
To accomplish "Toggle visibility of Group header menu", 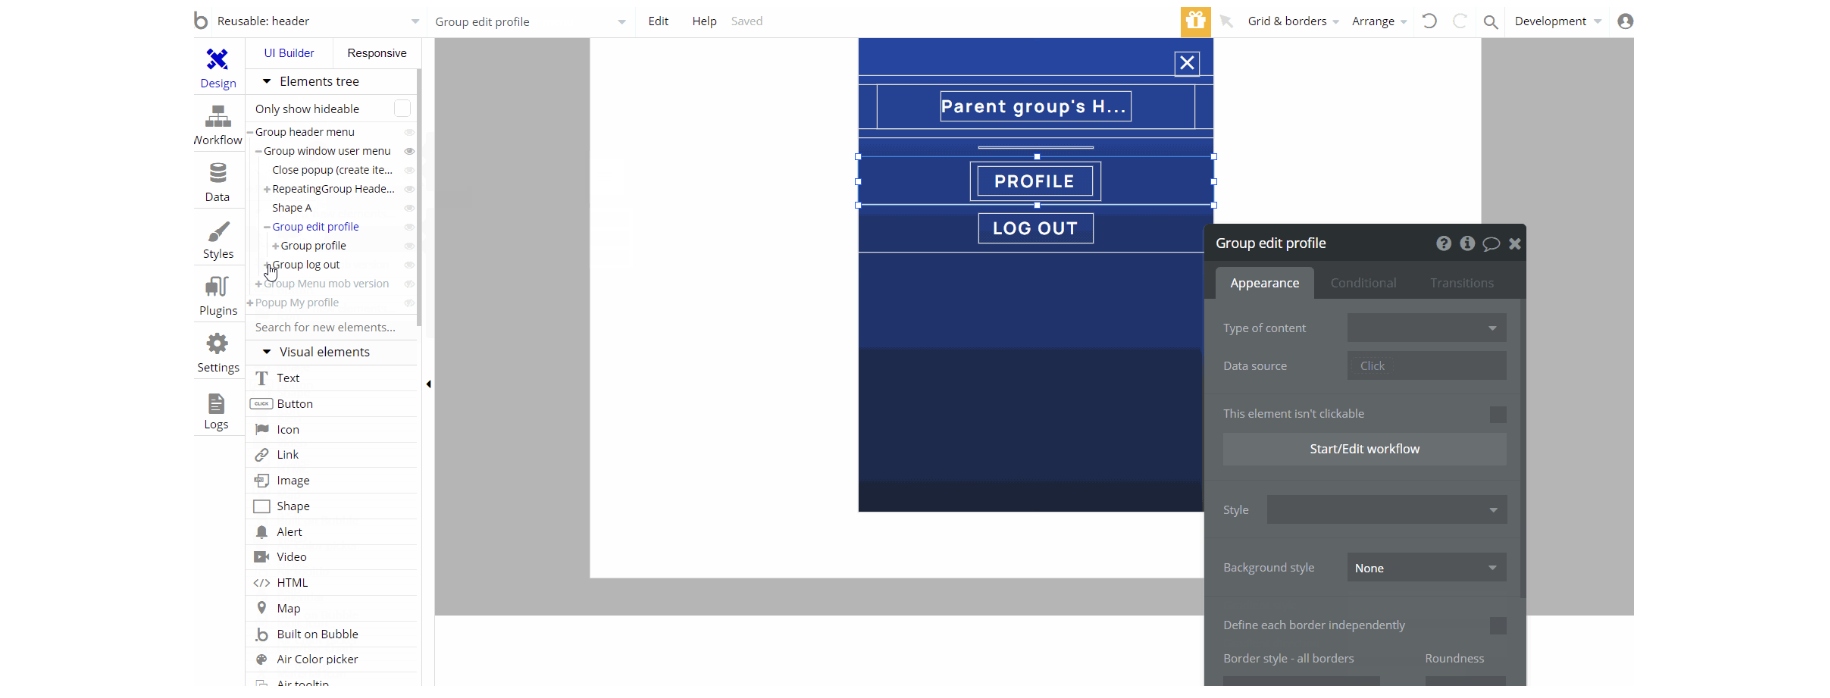I will [409, 132].
